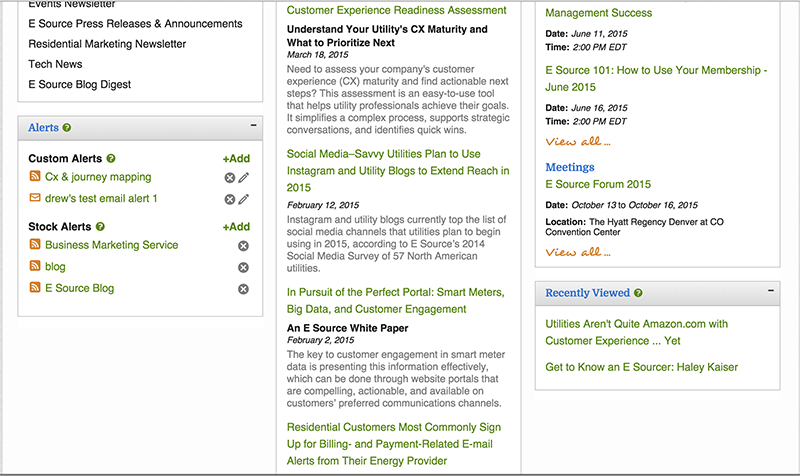
Task: Remove the Business Marketing Service stock alert
Action: [x=243, y=246]
